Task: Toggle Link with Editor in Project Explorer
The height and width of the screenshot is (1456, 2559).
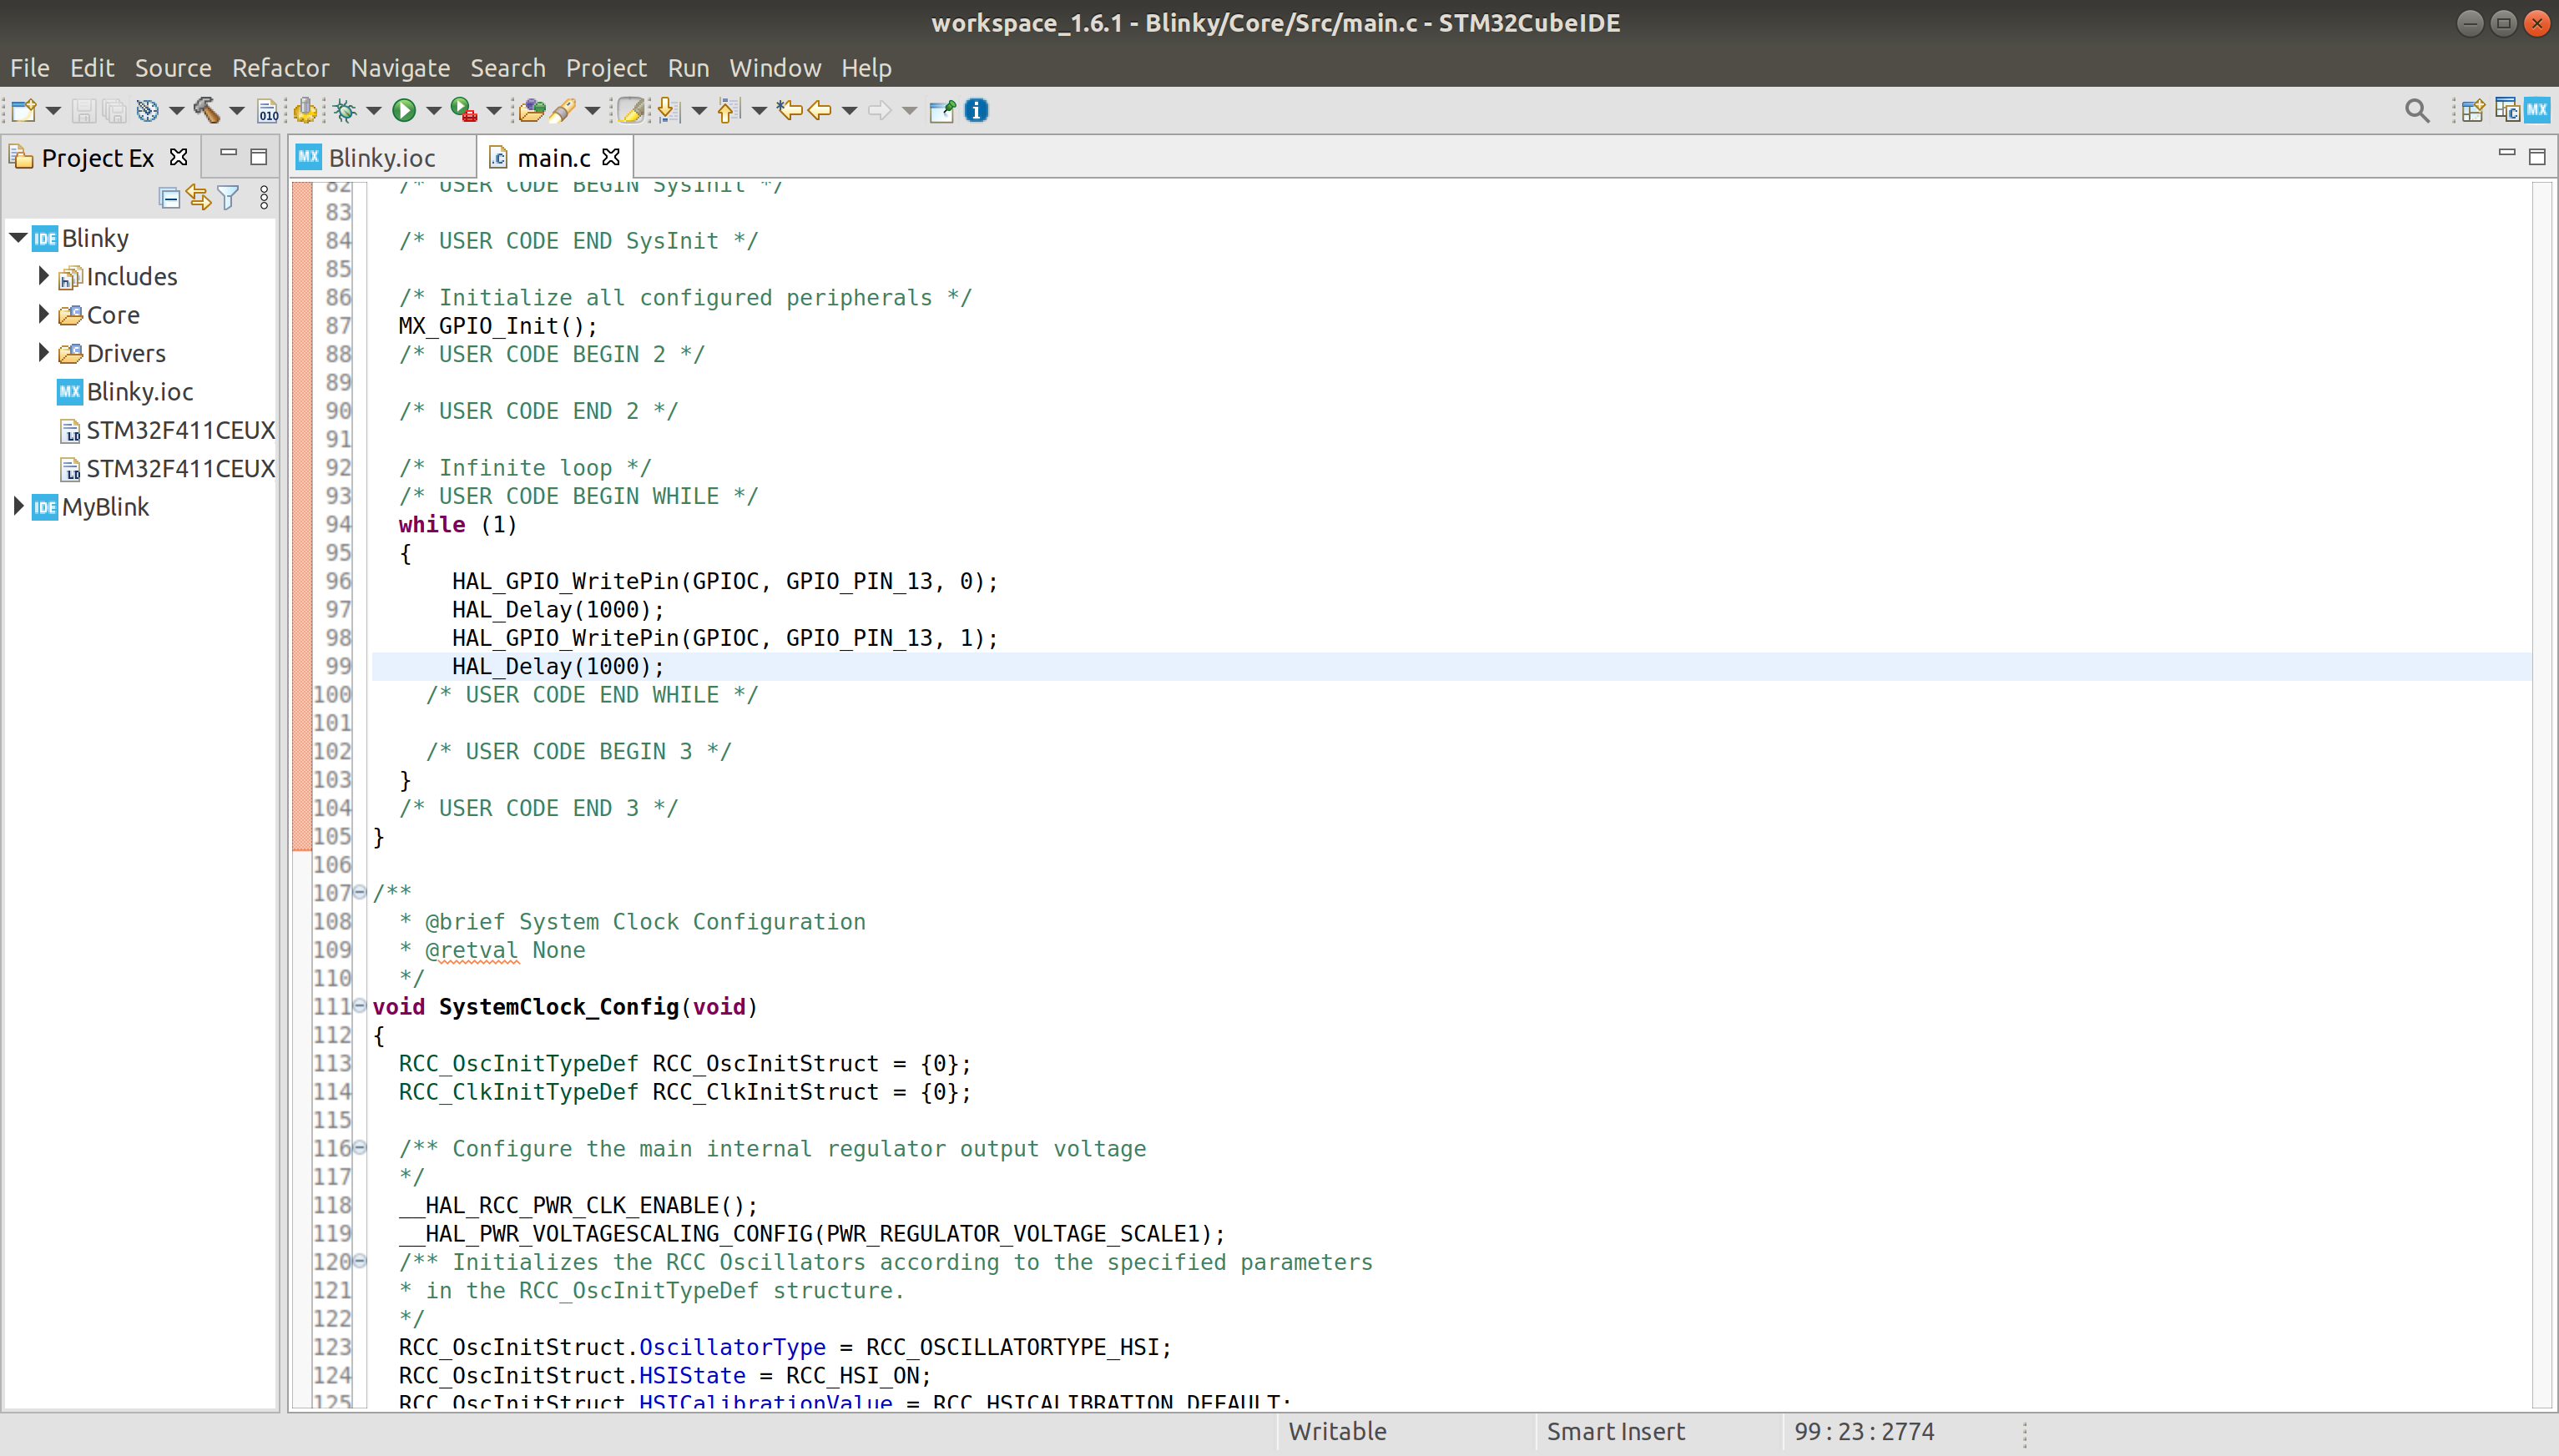Action: tap(199, 198)
